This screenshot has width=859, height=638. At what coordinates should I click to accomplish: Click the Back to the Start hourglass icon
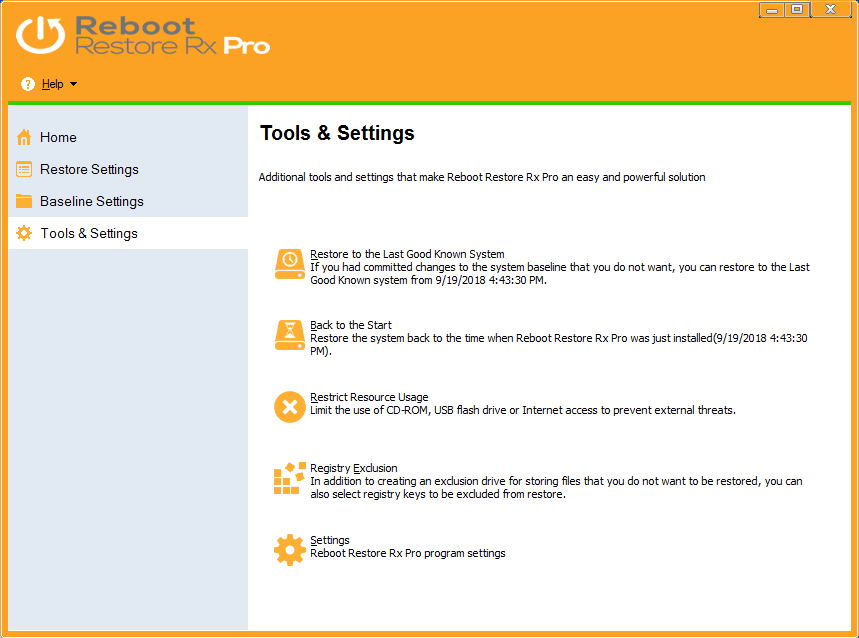pyautogui.click(x=290, y=335)
